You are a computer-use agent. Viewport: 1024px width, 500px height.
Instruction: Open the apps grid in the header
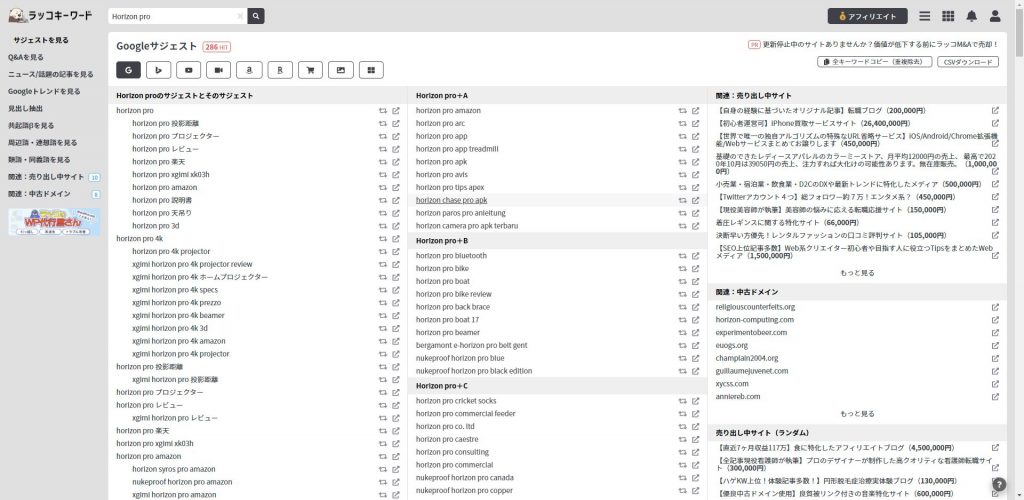tap(948, 16)
